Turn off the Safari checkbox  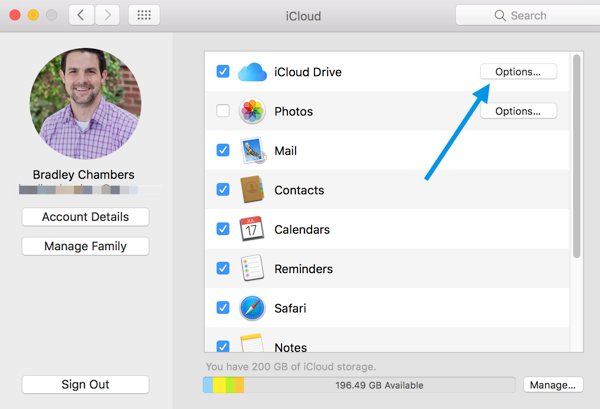point(223,308)
